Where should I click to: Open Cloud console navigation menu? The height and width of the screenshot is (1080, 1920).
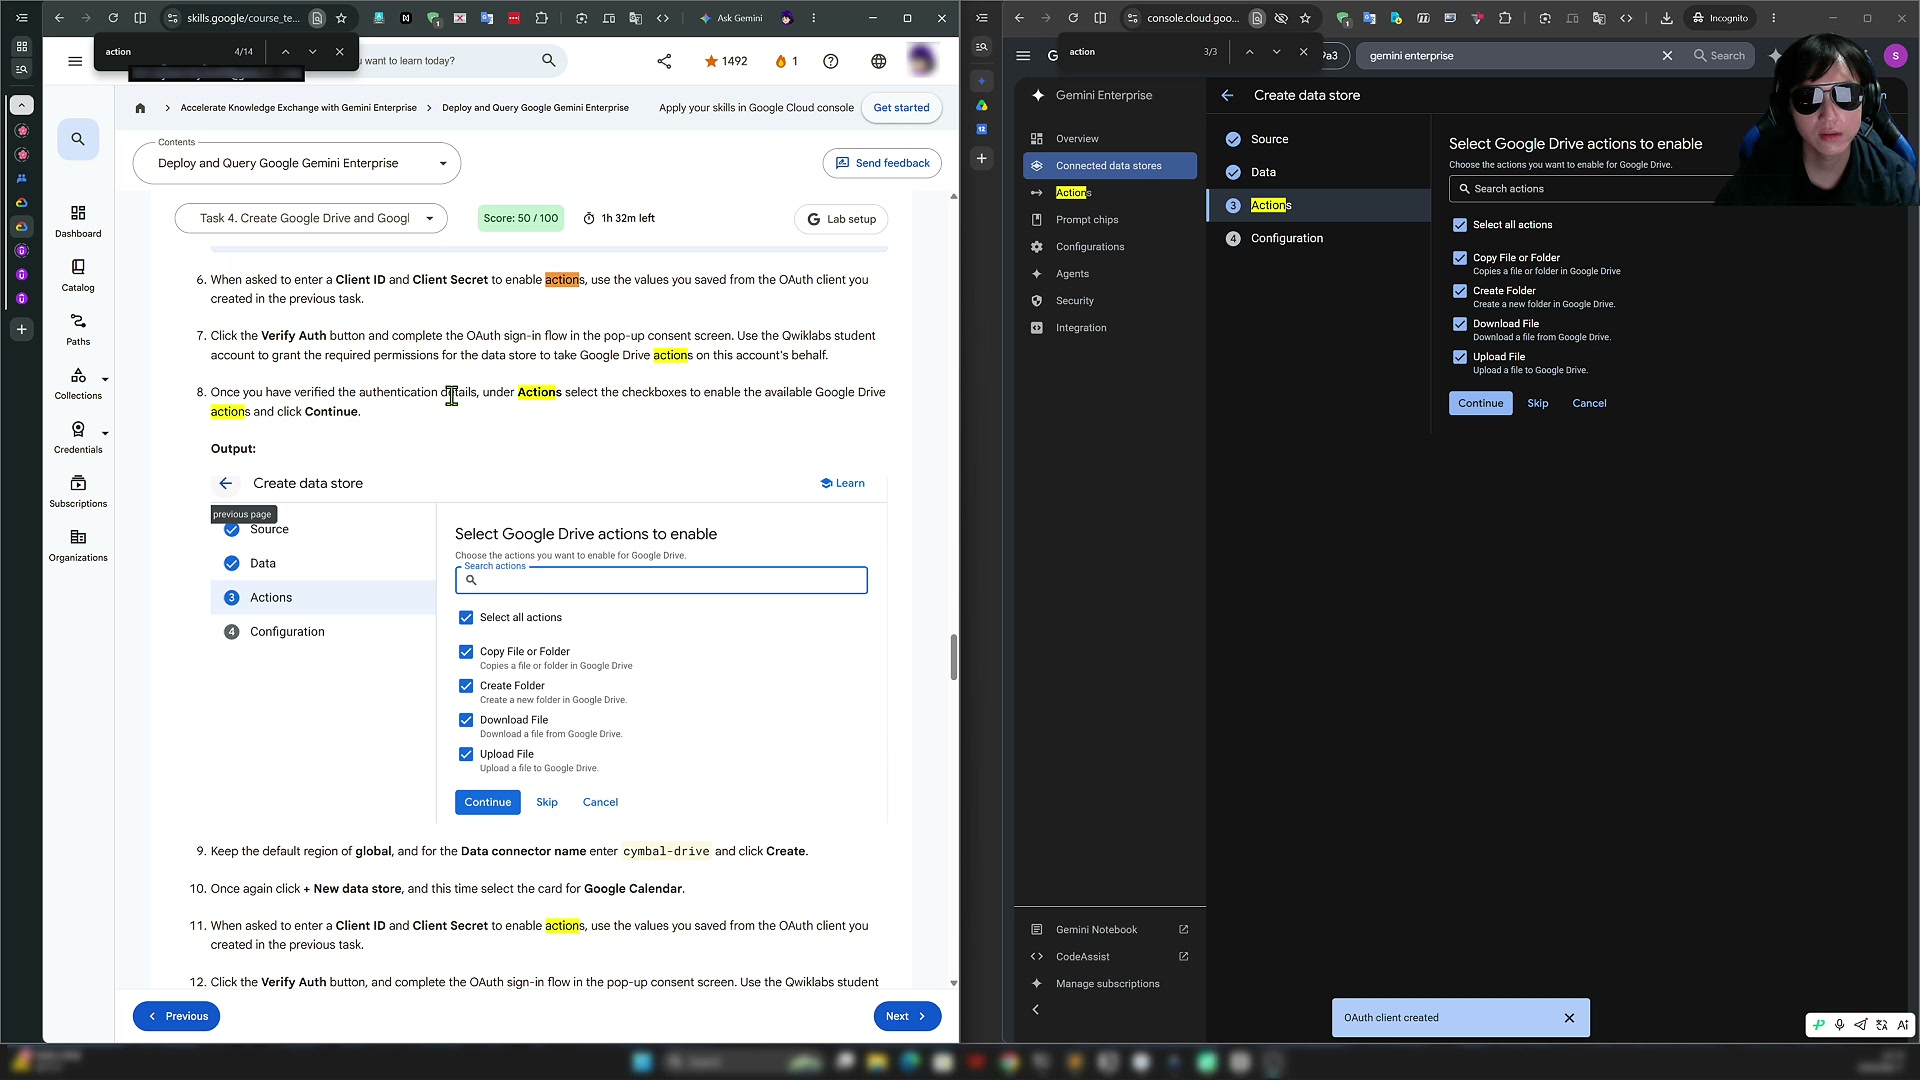(x=1023, y=56)
